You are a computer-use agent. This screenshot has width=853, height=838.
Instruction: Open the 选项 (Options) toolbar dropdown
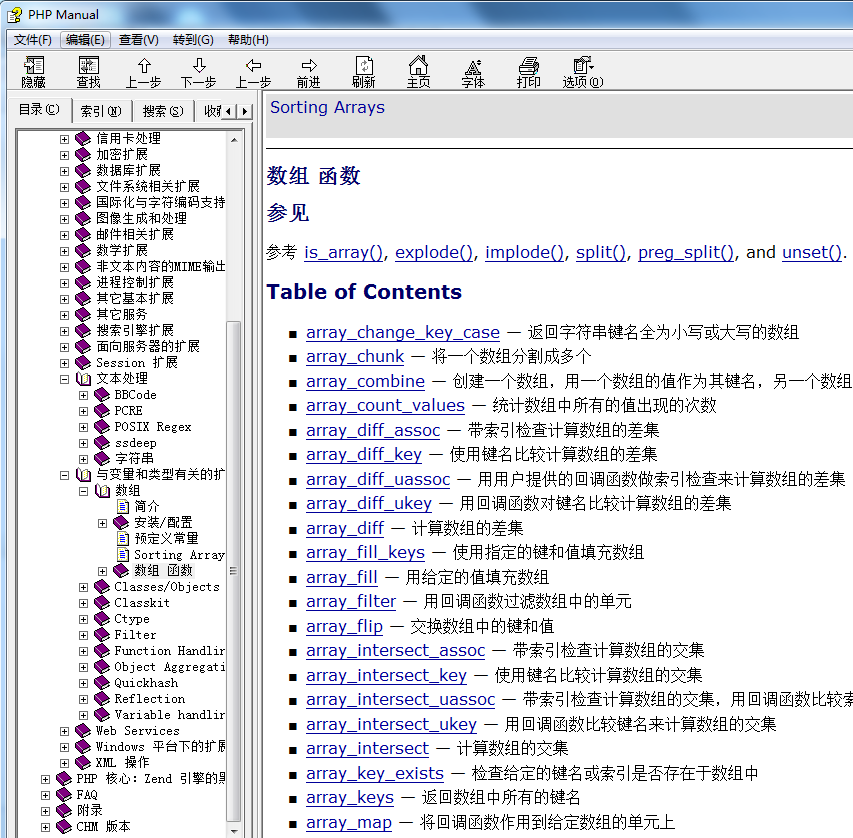tap(583, 72)
